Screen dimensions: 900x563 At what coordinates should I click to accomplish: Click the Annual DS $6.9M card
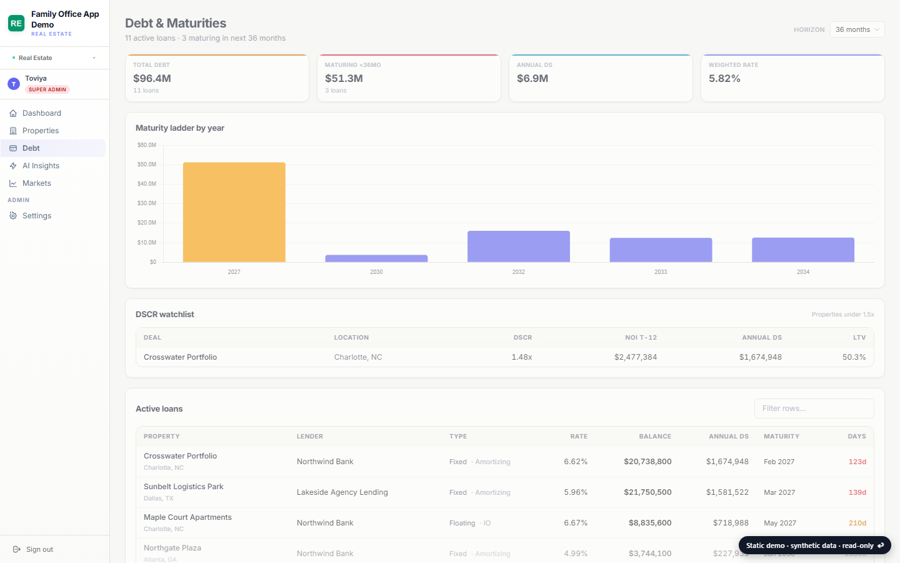click(600, 78)
